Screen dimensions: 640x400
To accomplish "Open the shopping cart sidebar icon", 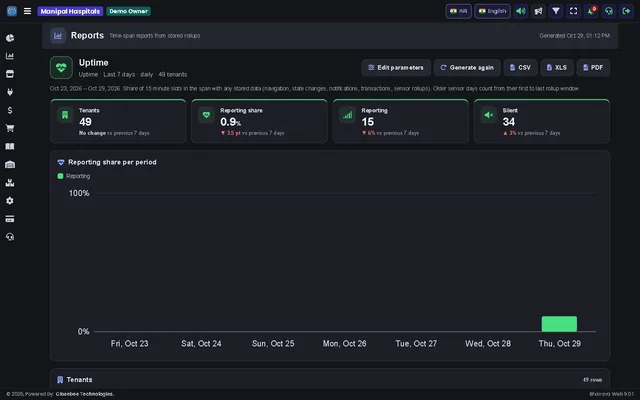I will click(10, 128).
